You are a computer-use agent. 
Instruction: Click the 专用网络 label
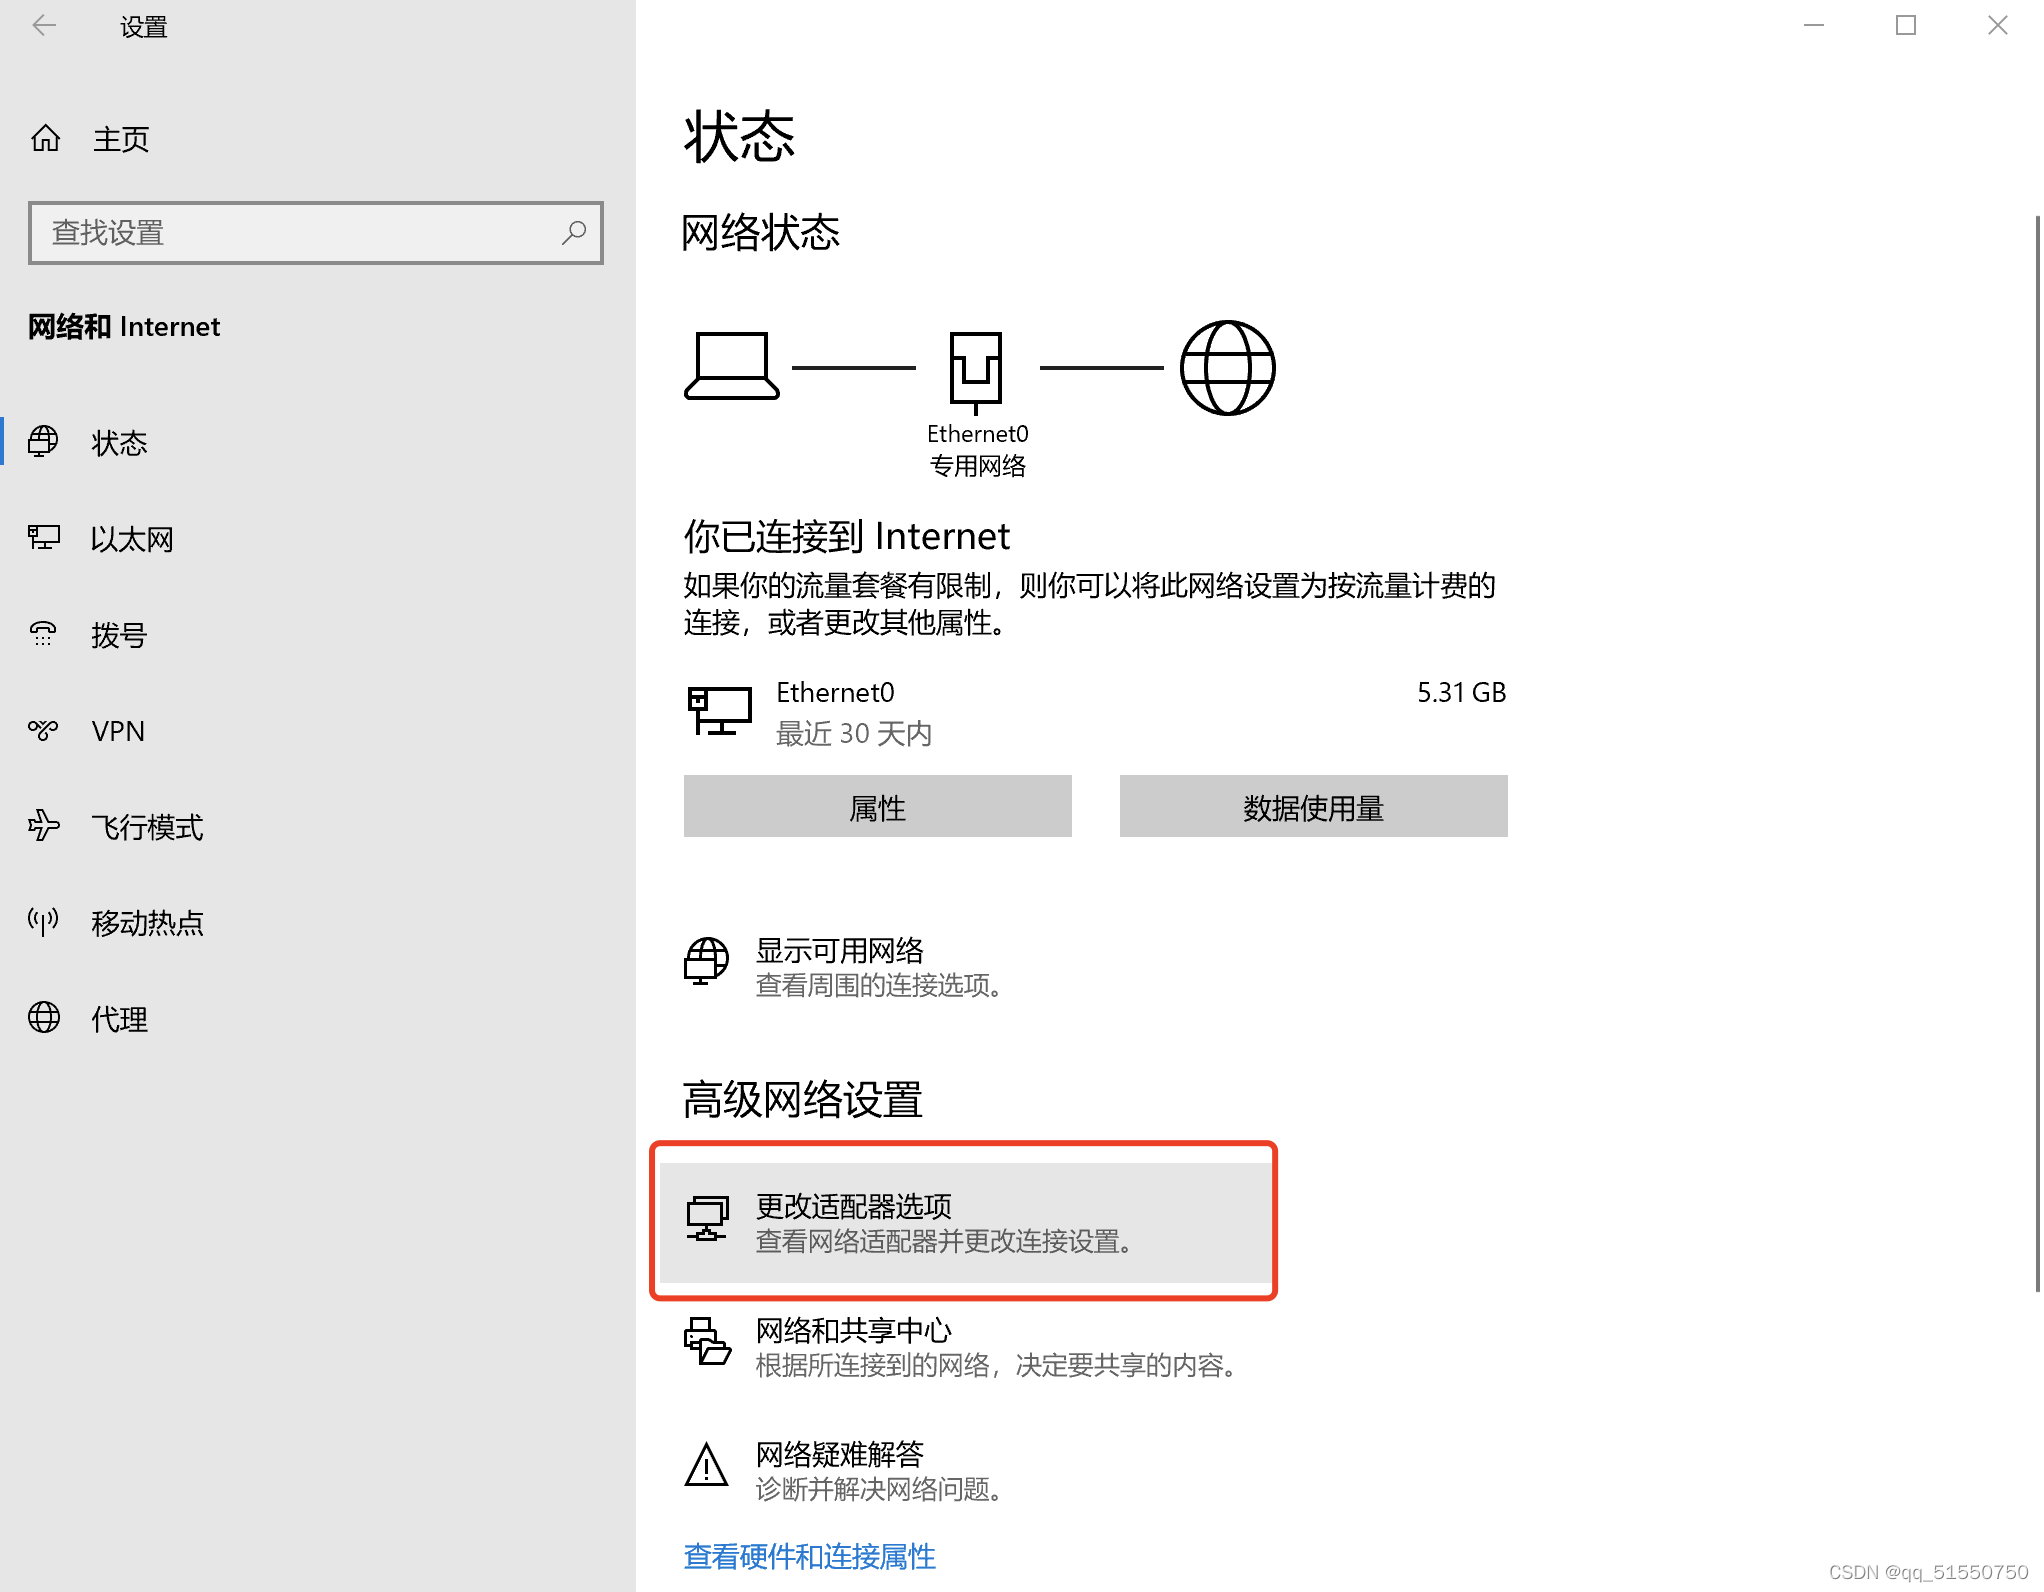[x=978, y=466]
